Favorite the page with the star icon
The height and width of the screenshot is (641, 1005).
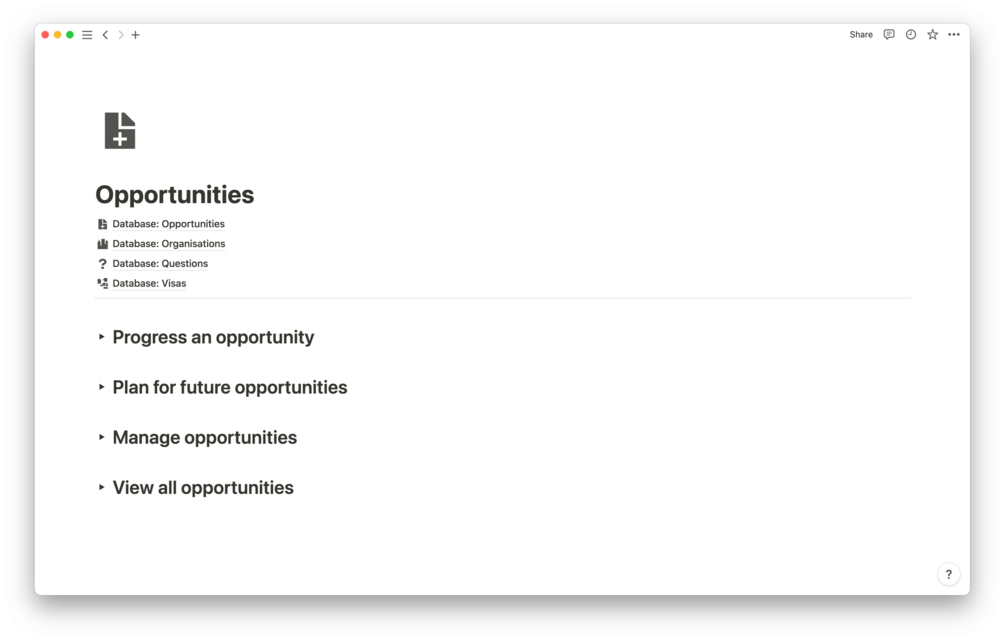[x=933, y=34]
